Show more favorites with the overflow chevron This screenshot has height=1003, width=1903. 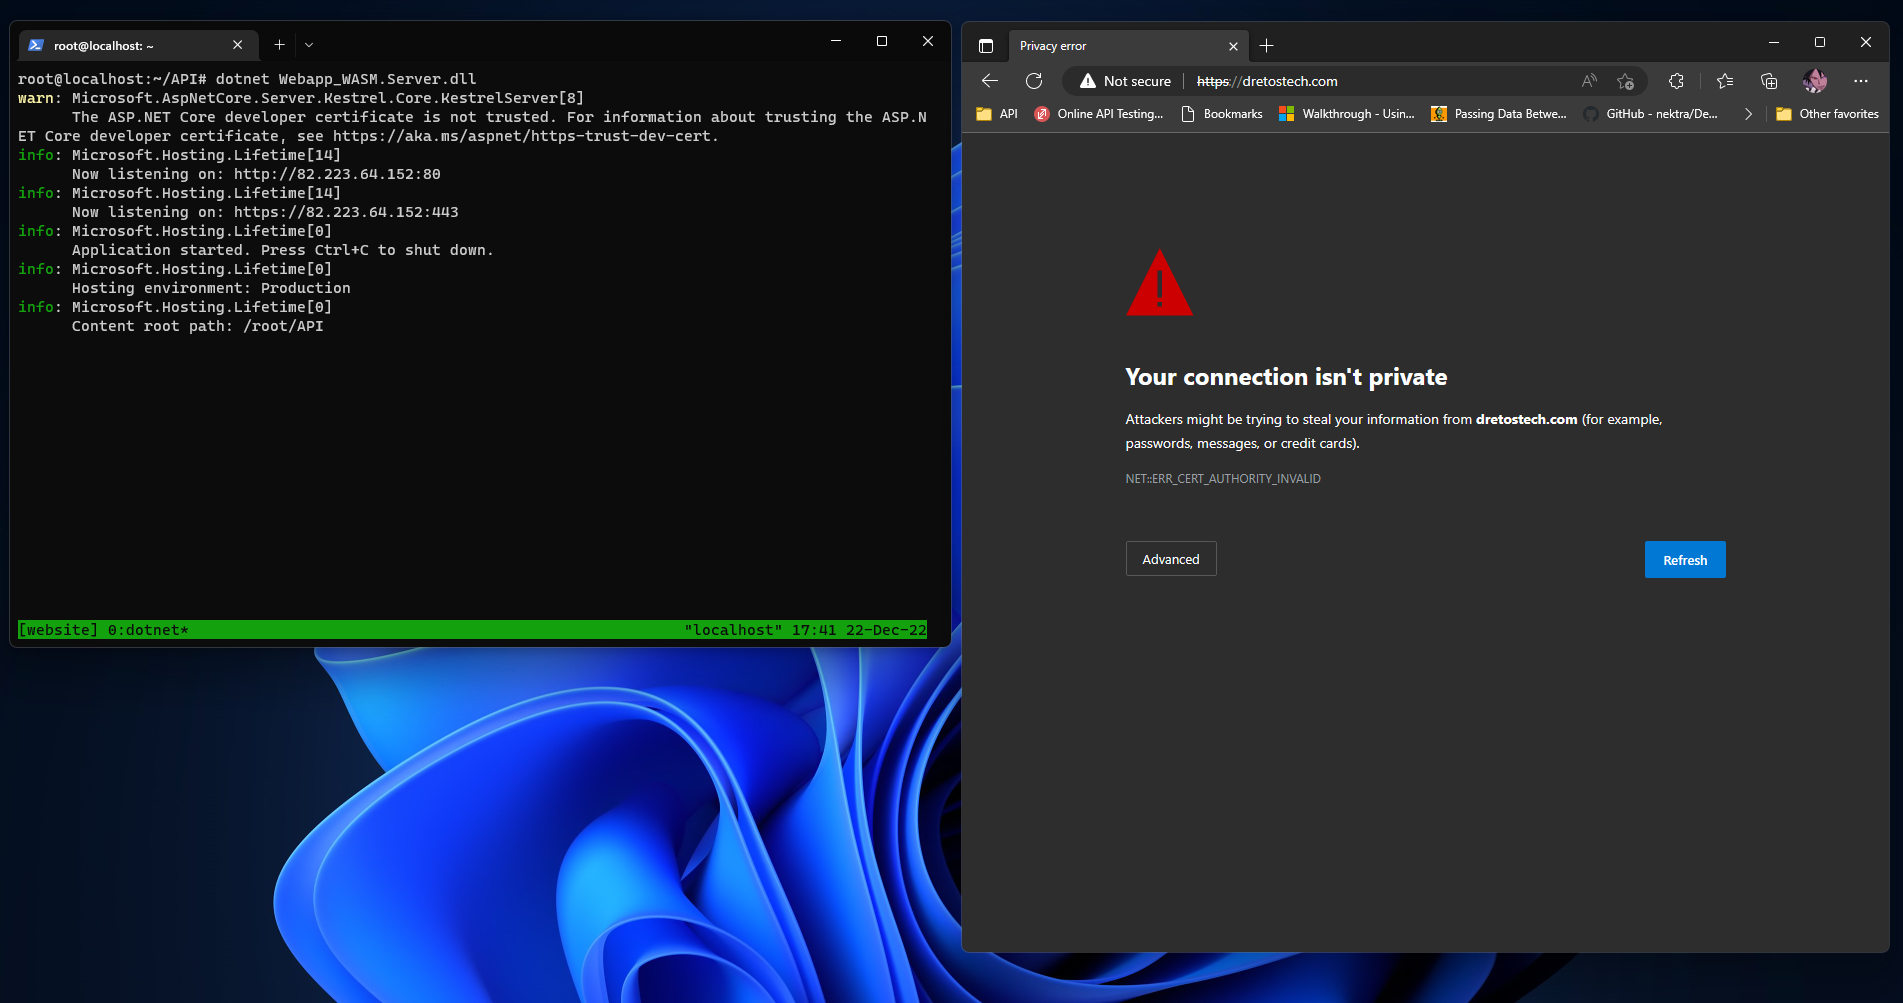pyautogui.click(x=1748, y=114)
